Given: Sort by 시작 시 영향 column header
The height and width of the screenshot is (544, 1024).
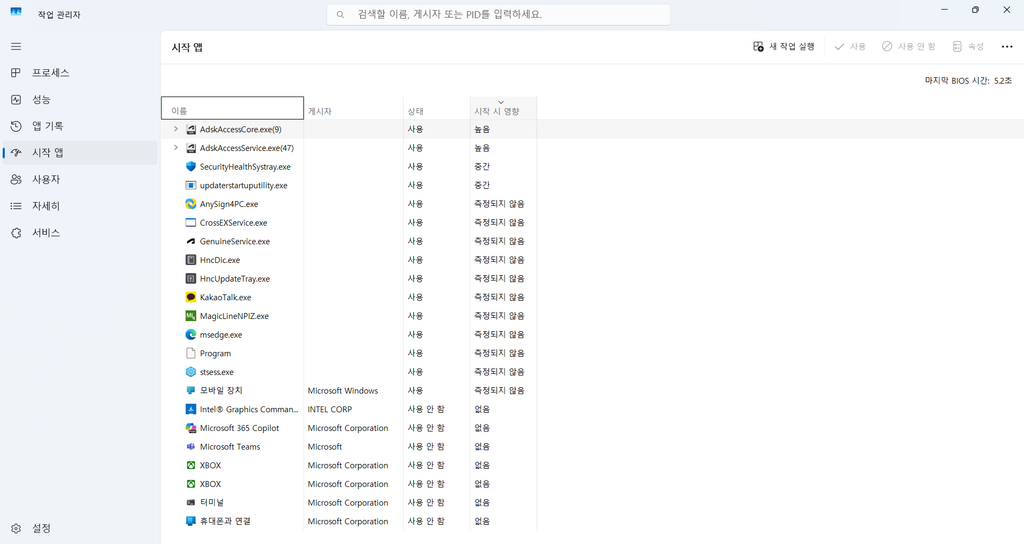Looking at the screenshot, I should pos(503,108).
